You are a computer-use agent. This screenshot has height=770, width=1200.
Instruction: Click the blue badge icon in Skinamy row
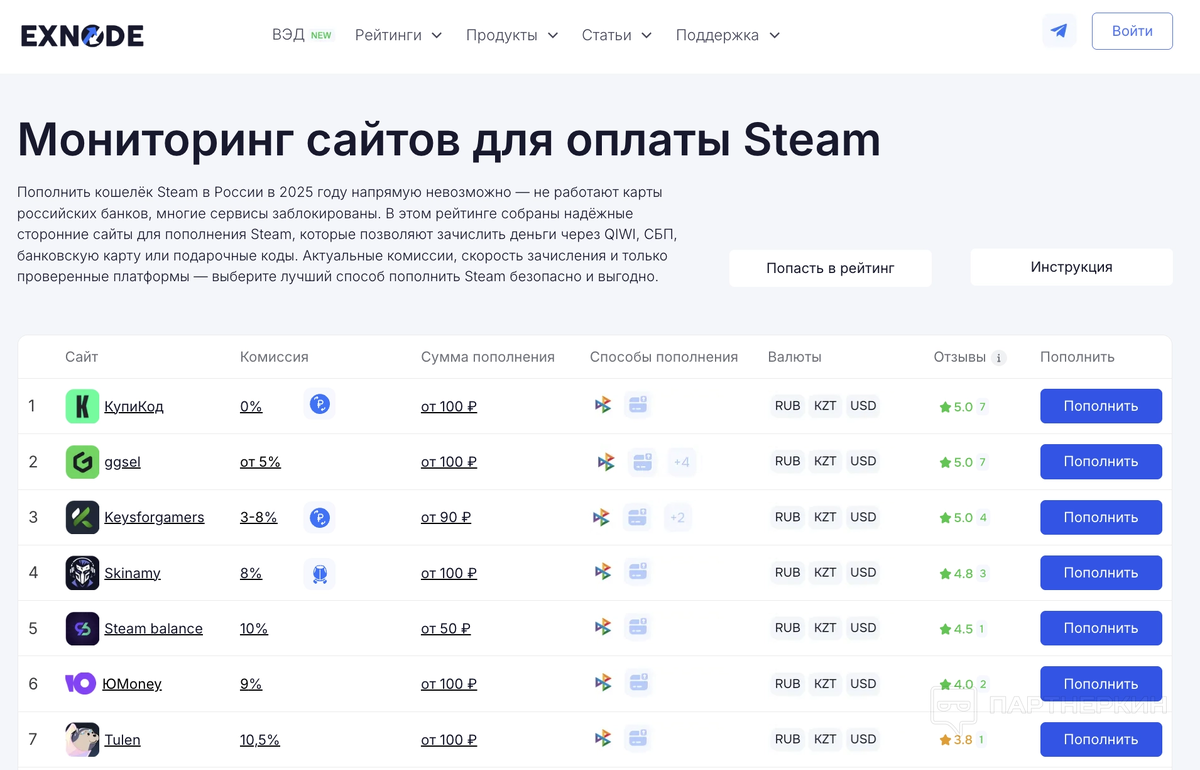pyautogui.click(x=319, y=573)
